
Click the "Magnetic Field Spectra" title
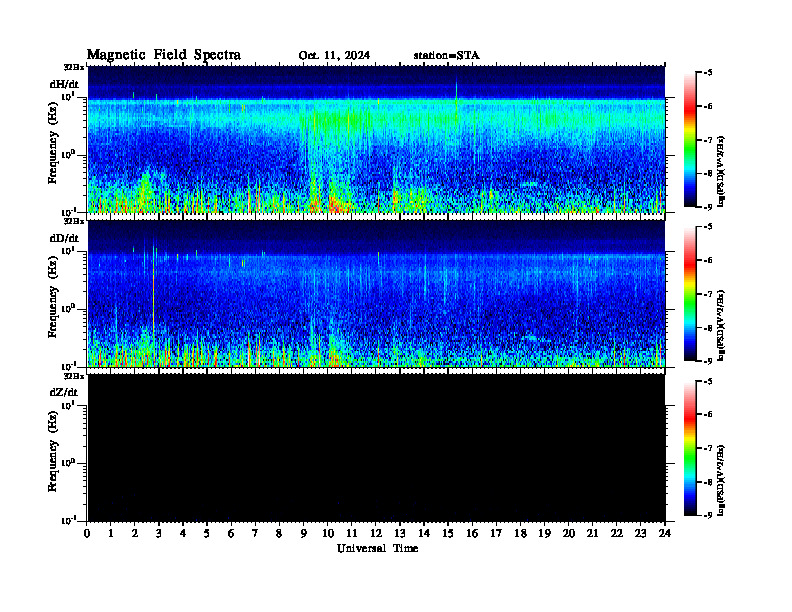(x=164, y=55)
